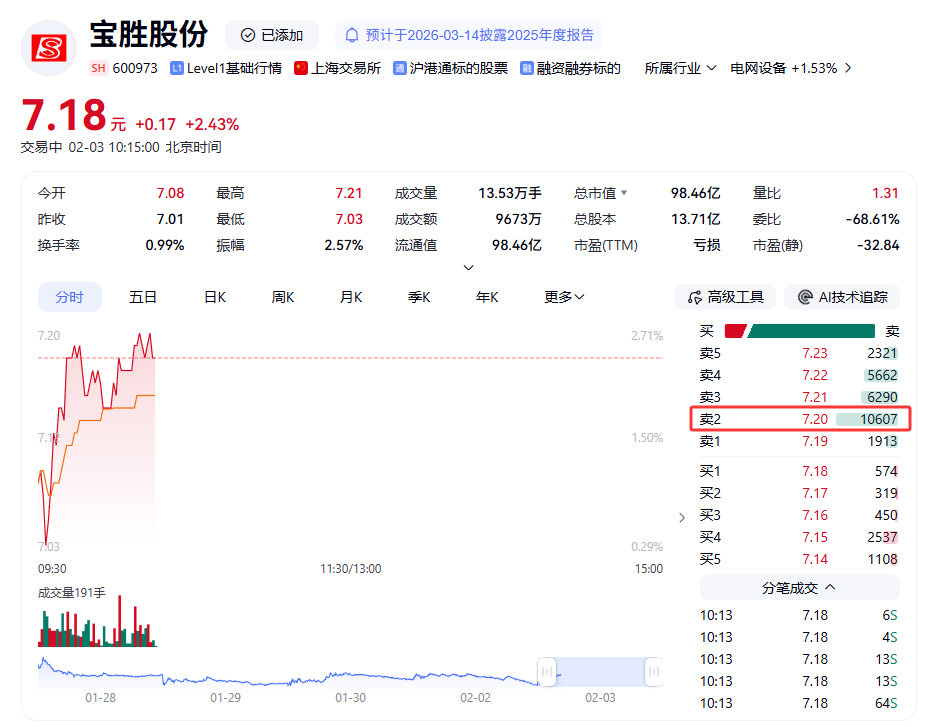The width and height of the screenshot is (927, 727).
Task: Click the buy/sell ratio bar
Action: pos(799,331)
